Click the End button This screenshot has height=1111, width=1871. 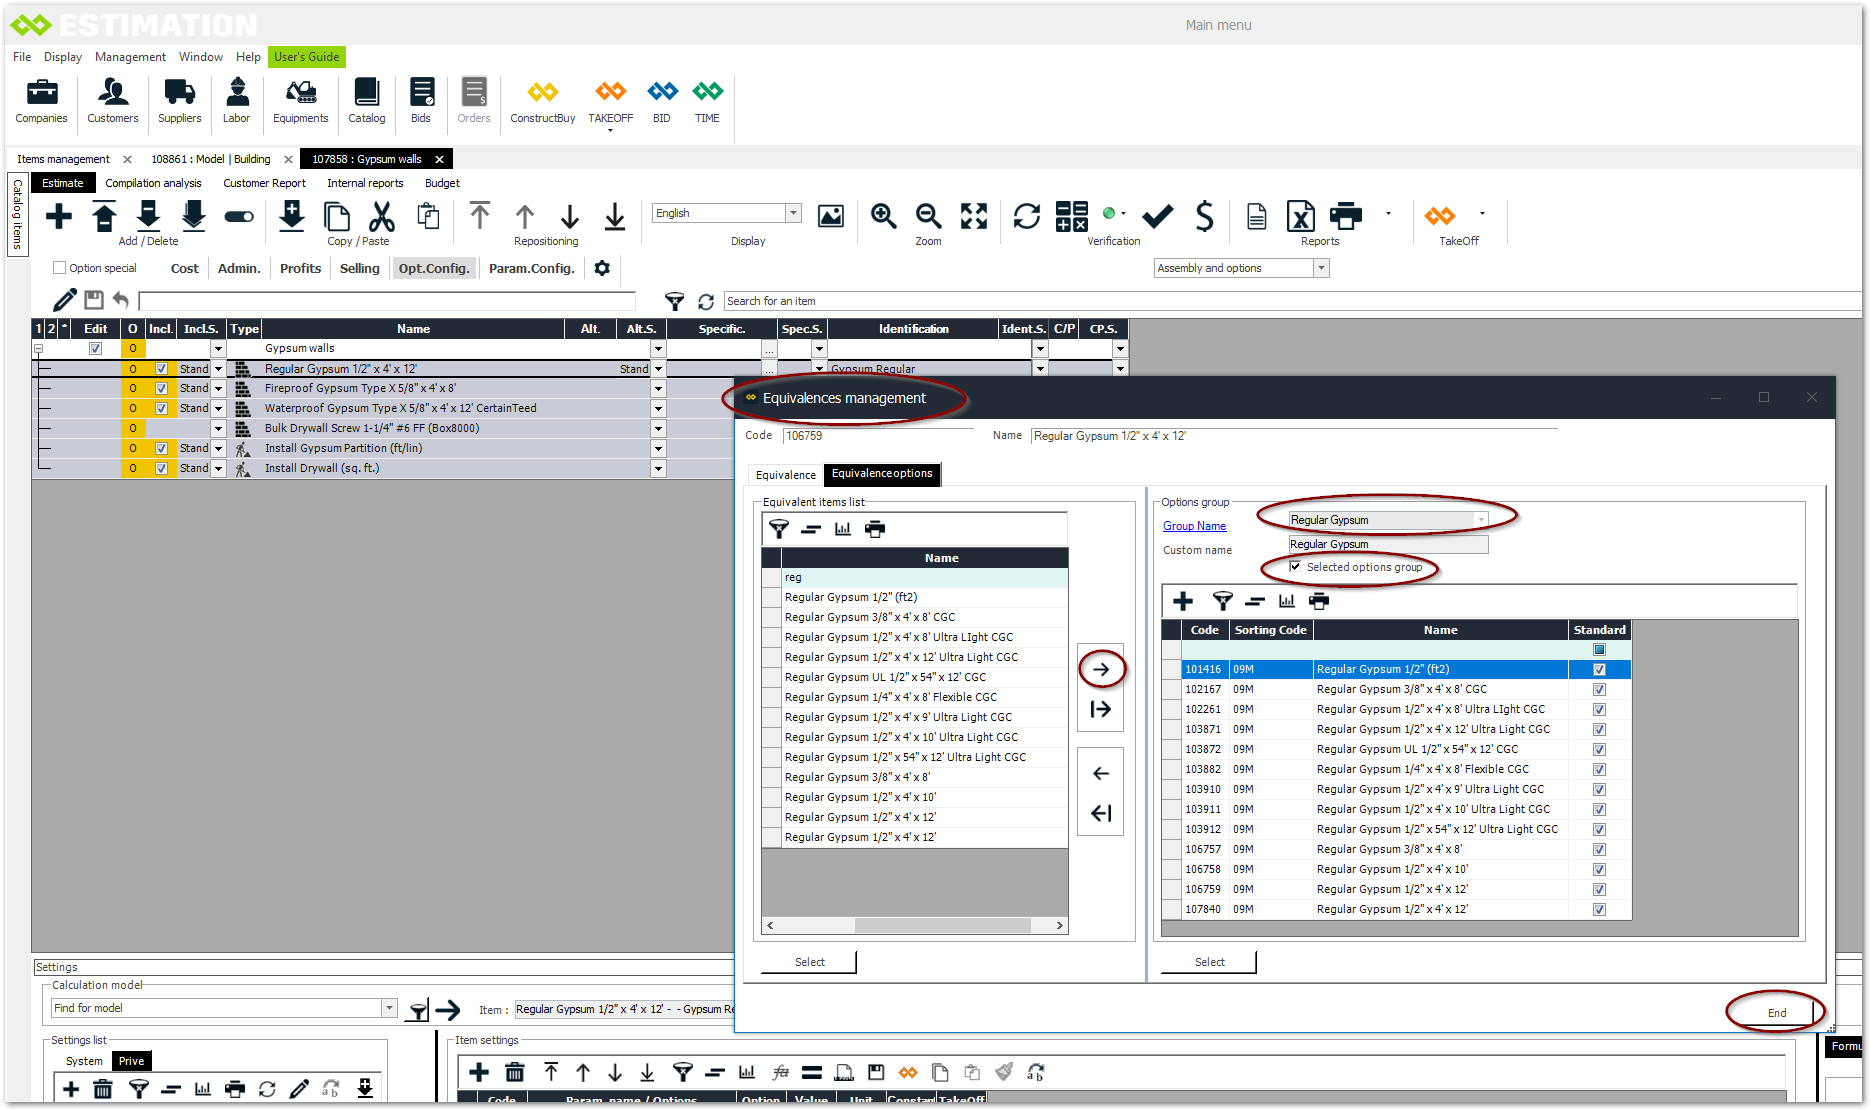[1776, 1013]
